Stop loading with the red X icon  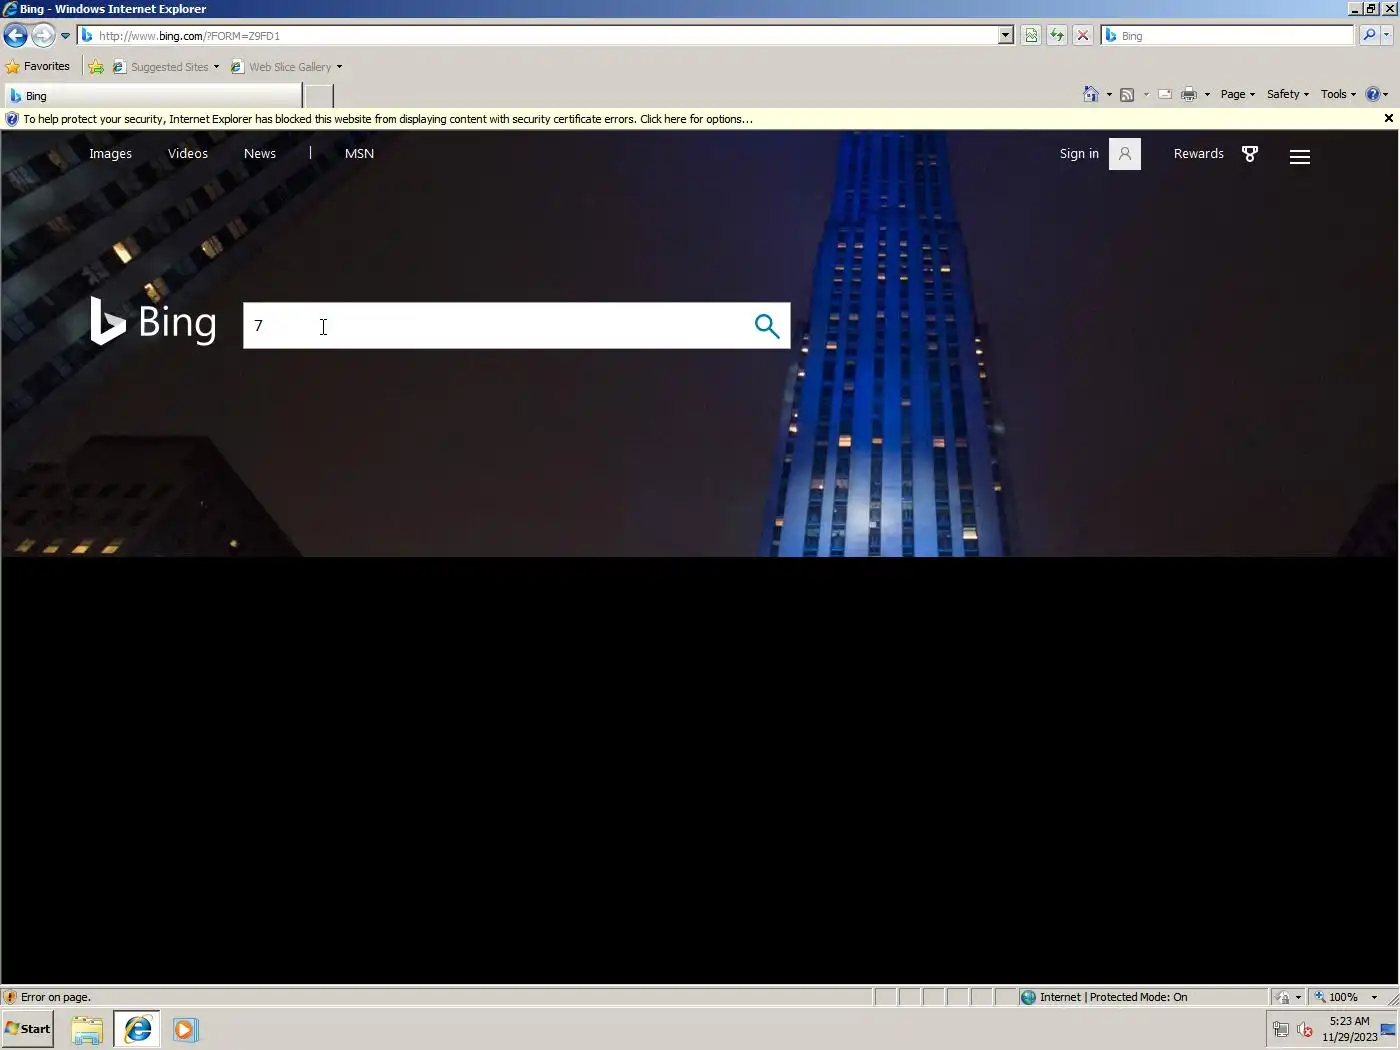pyautogui.click(x=1082, y=36)
